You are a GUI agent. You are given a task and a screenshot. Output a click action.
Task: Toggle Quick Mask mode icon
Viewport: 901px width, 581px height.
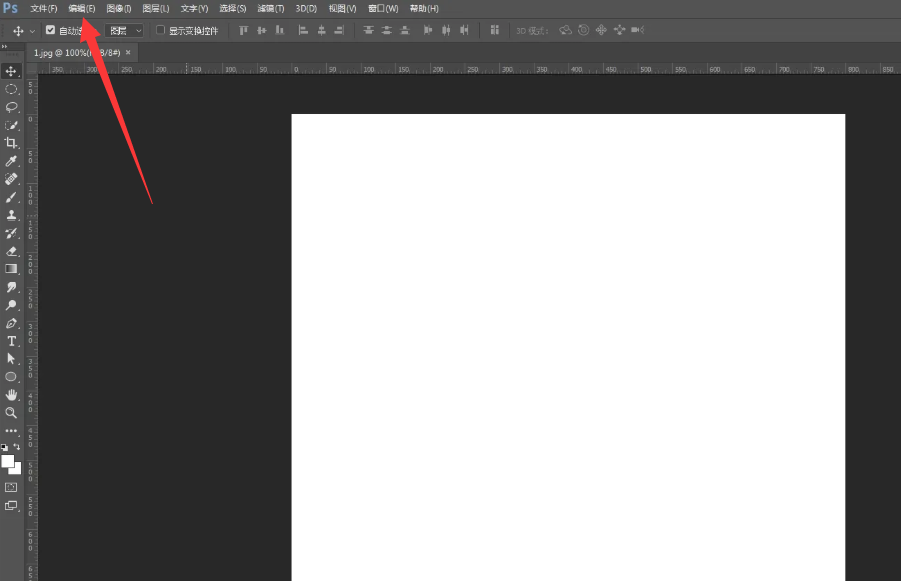[x=12, y=487]
